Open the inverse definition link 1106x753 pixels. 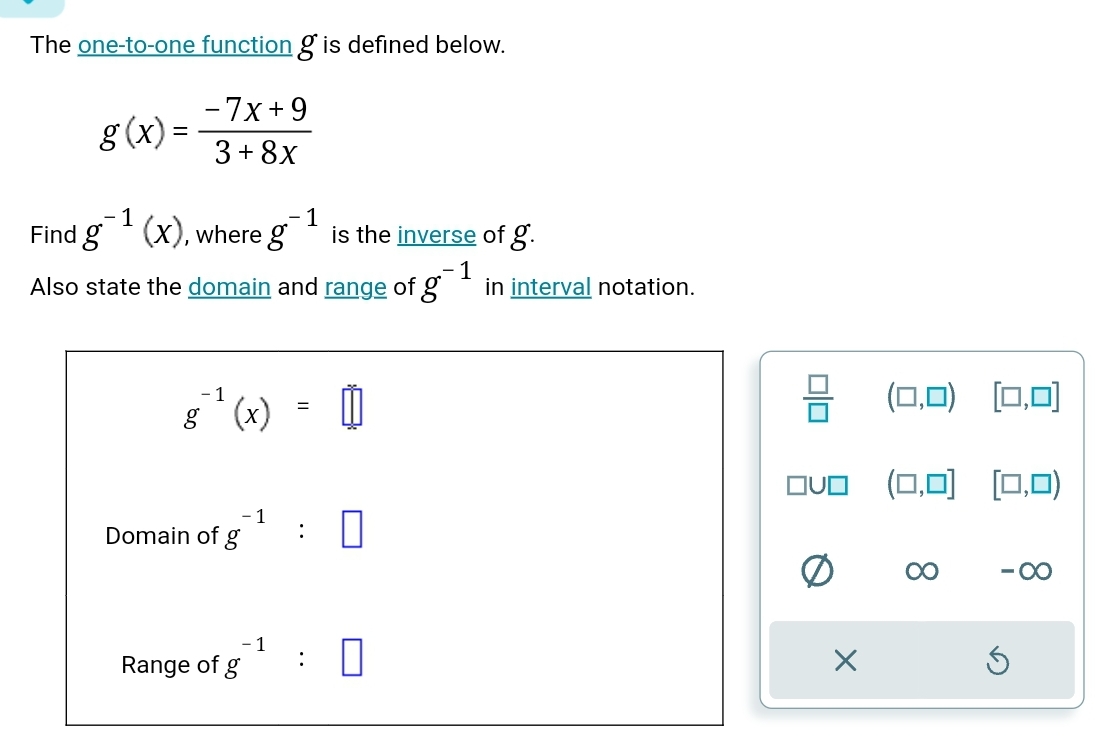coord(435,236)
